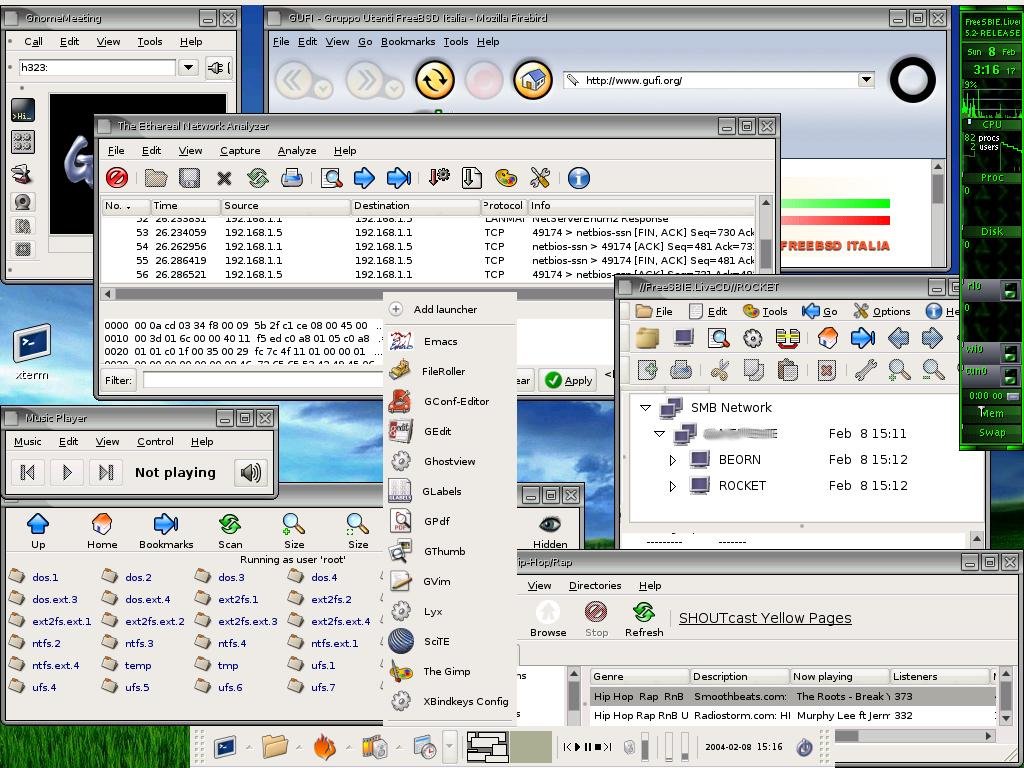This screenshot has width=1024, height=768.
Task: Open Ethereal's color palette coloring rules icon
Action: point(506,178)
